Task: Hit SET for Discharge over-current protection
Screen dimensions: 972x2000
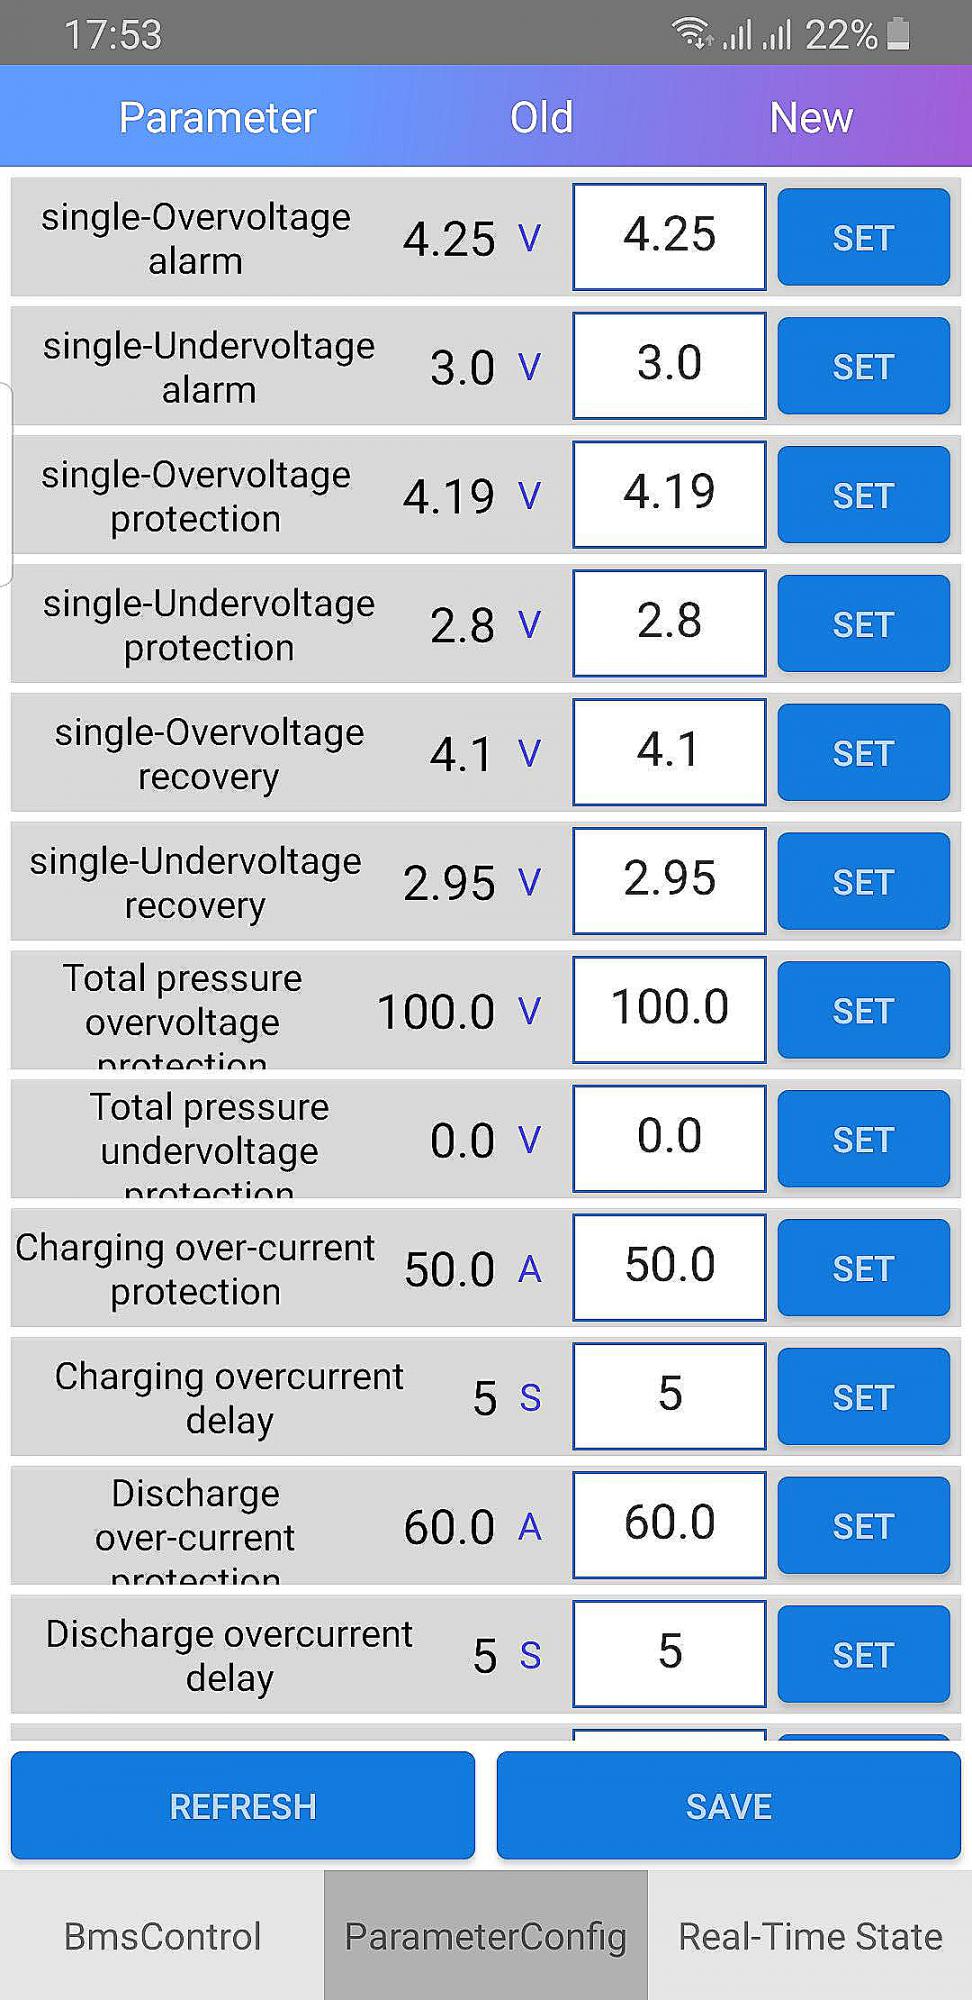Action: [x=863, y=1526]
